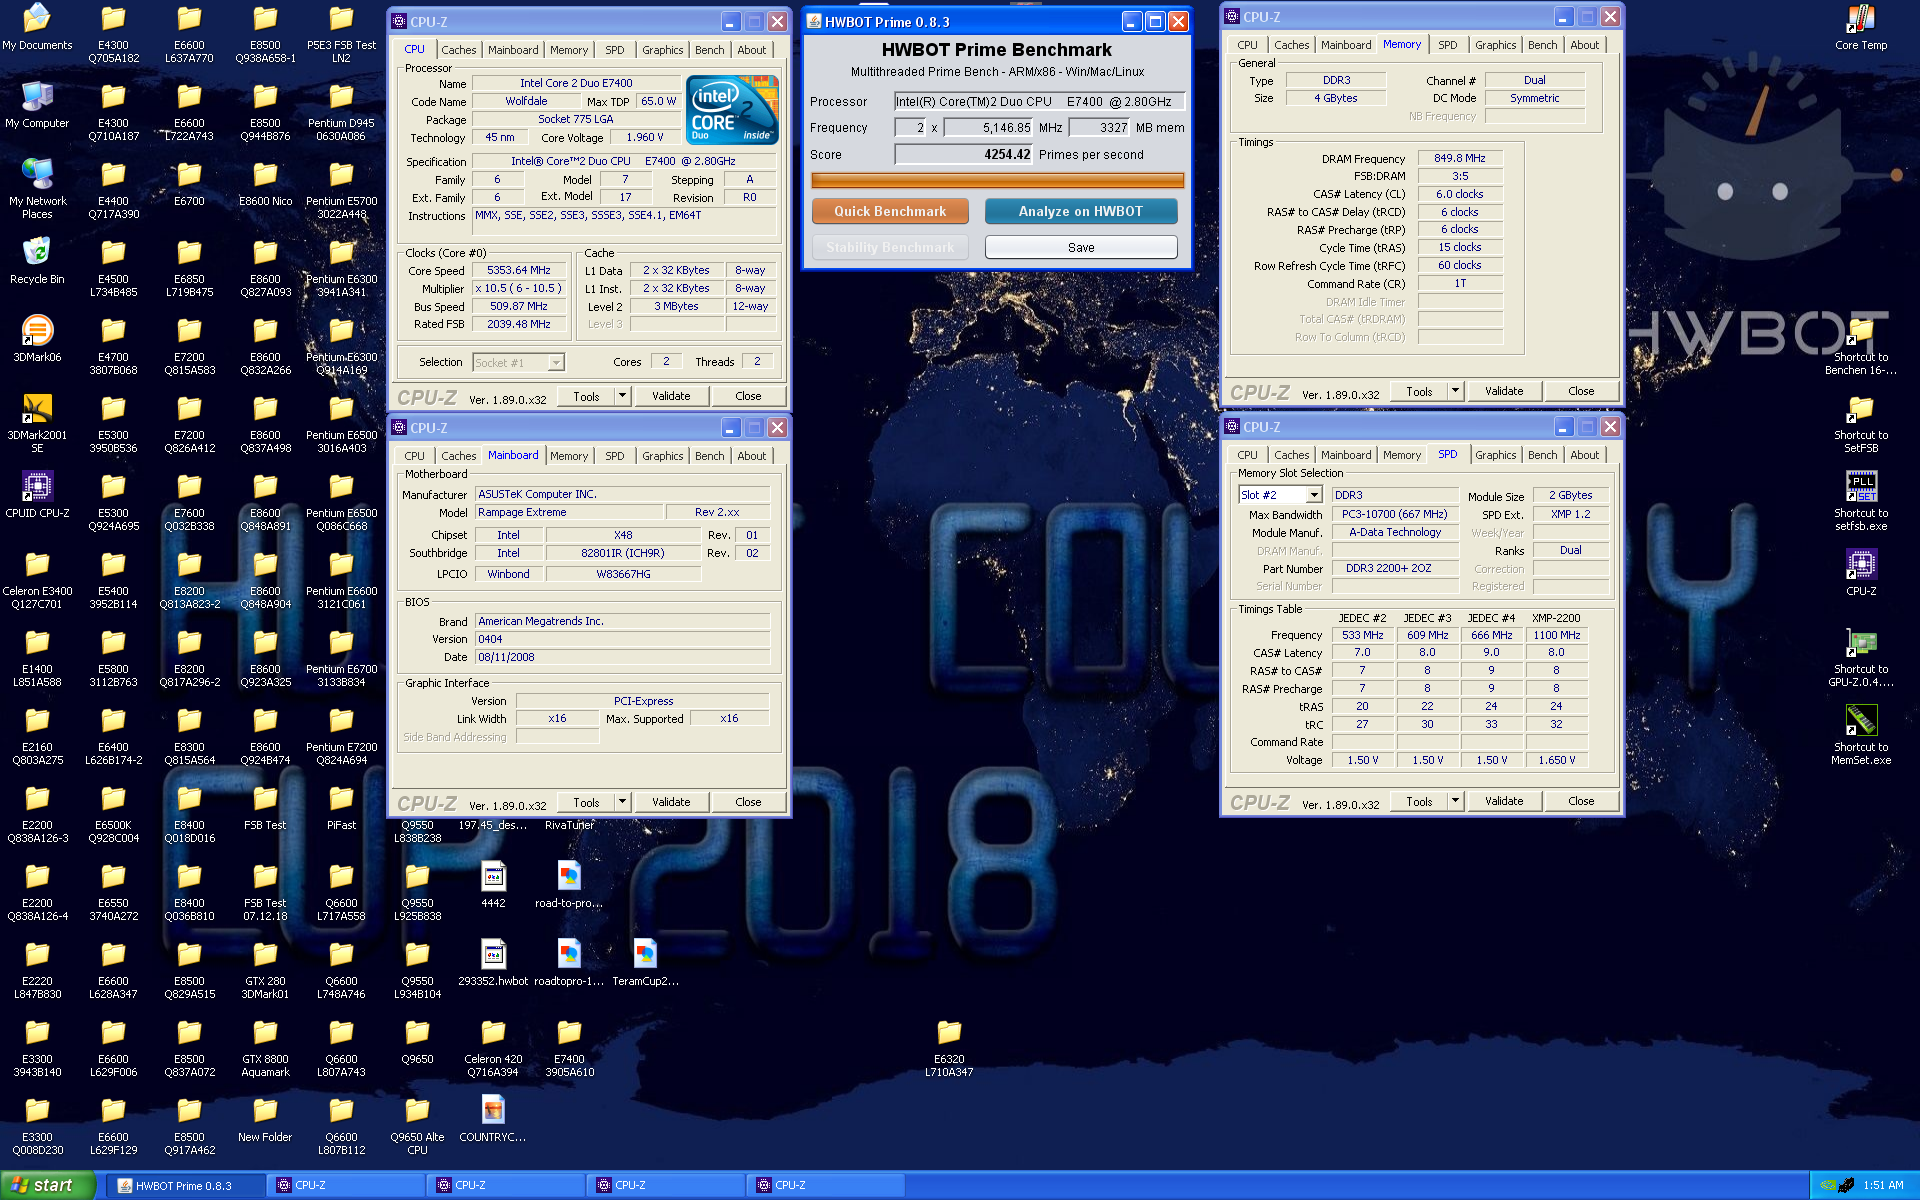Open Shortcut to MemSet.exe icon
This screenshot has width=1920, height=1200.
[x=1861, y=736]
